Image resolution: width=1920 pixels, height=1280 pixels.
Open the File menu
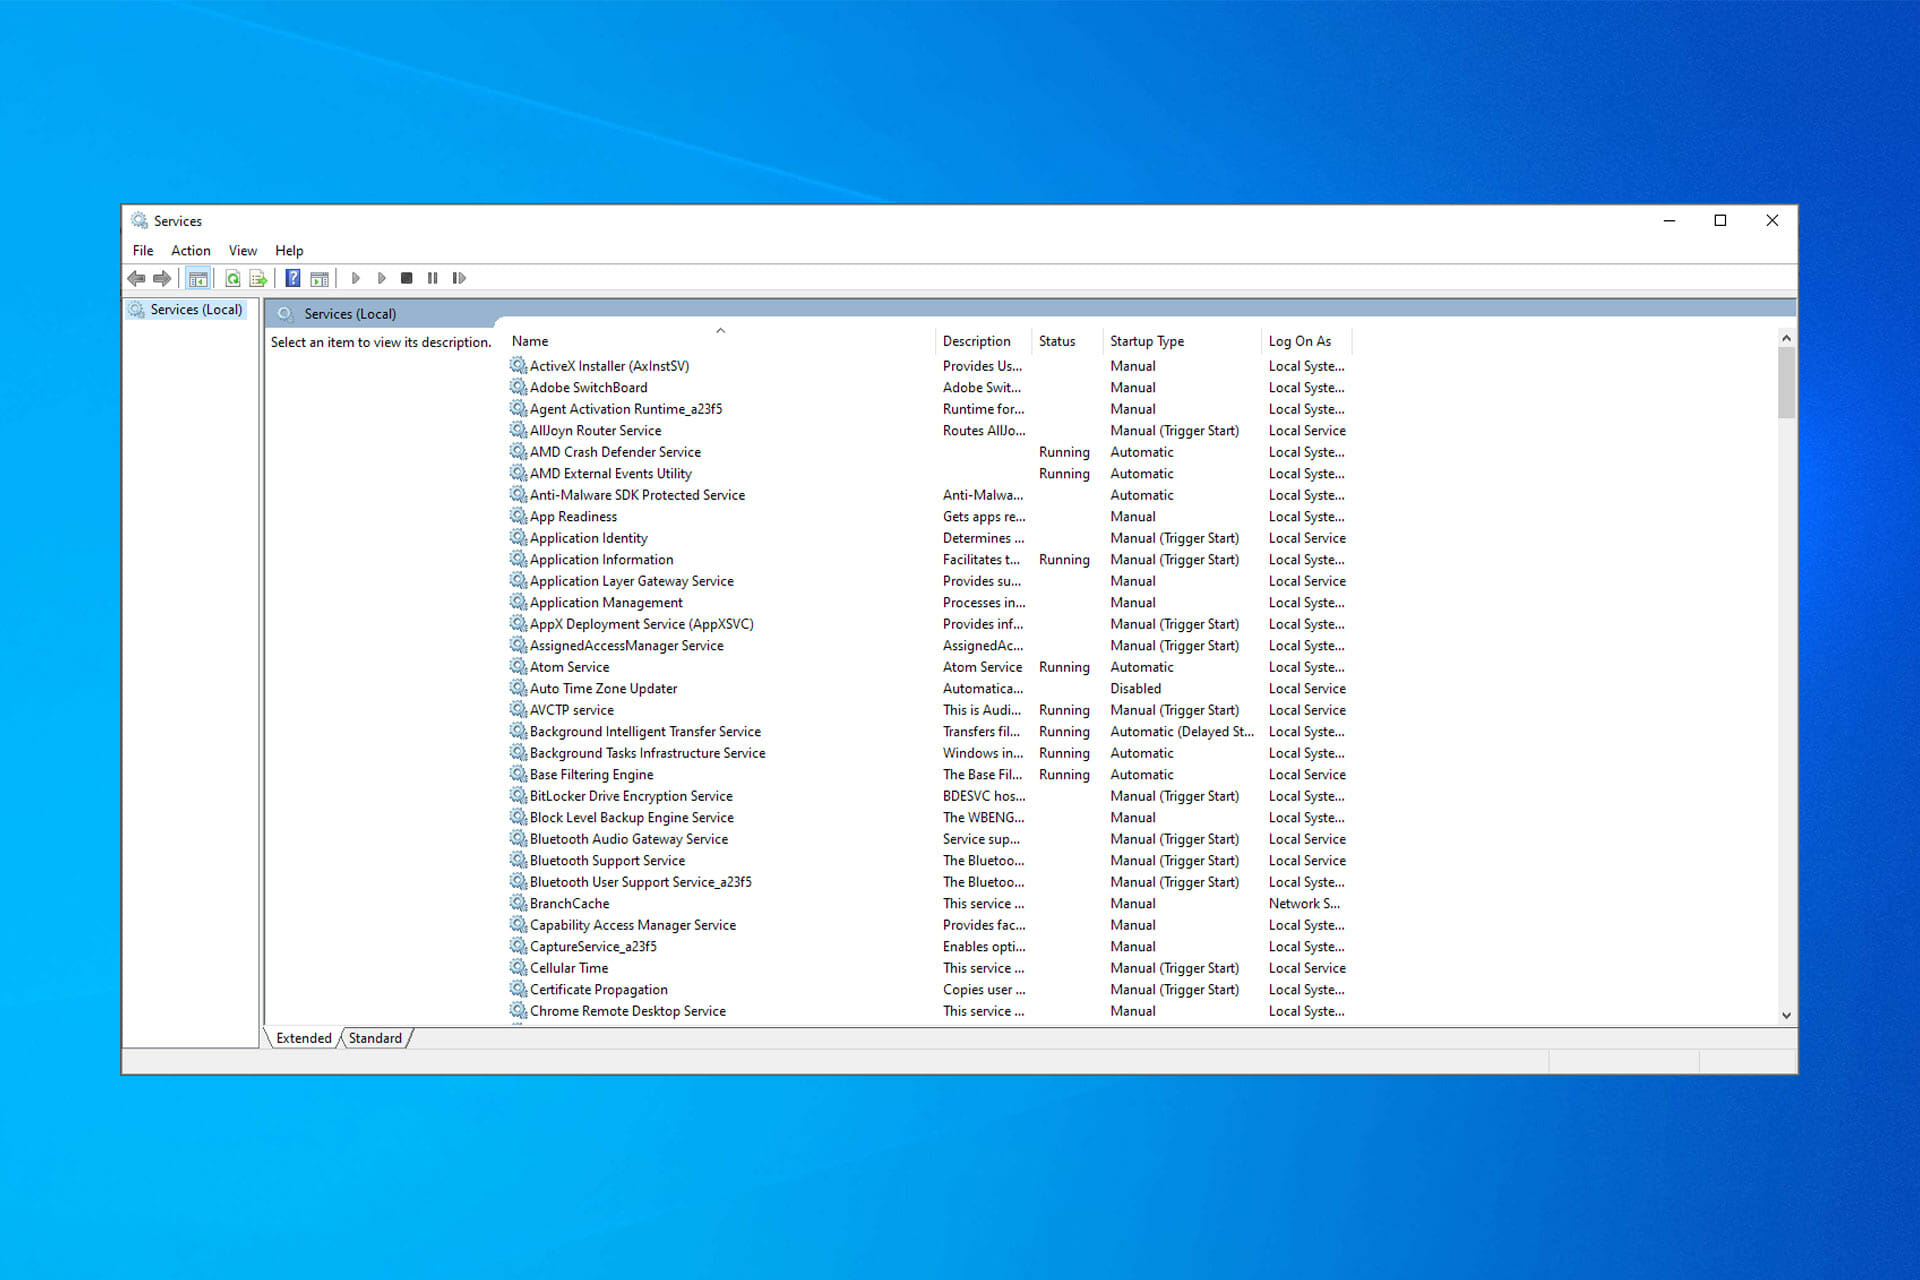pos(143,251)
